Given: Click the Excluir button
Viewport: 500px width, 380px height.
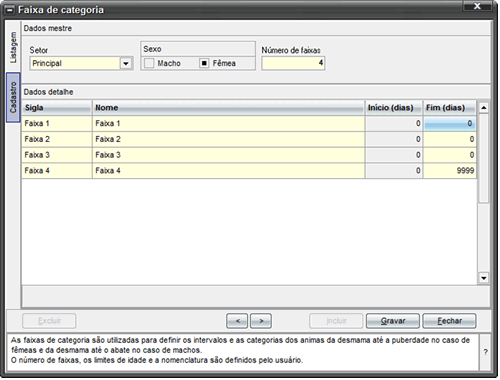Looking at the screenshot, I should click(x=49, y=321).
